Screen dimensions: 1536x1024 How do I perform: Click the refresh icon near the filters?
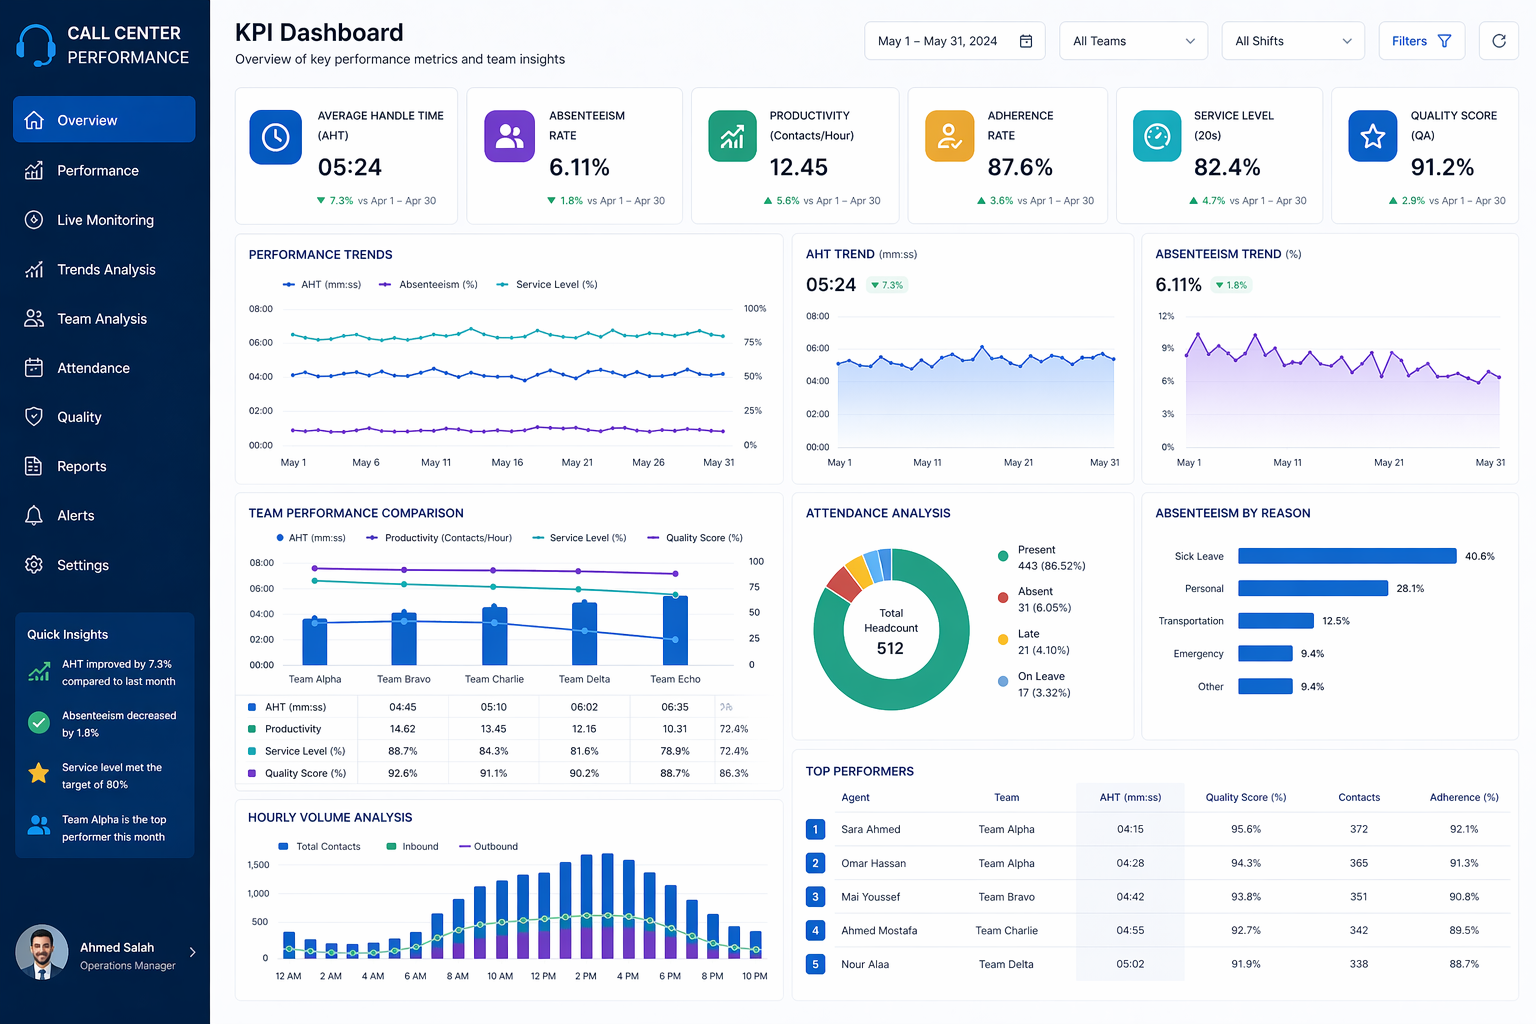coord(1498,40)
